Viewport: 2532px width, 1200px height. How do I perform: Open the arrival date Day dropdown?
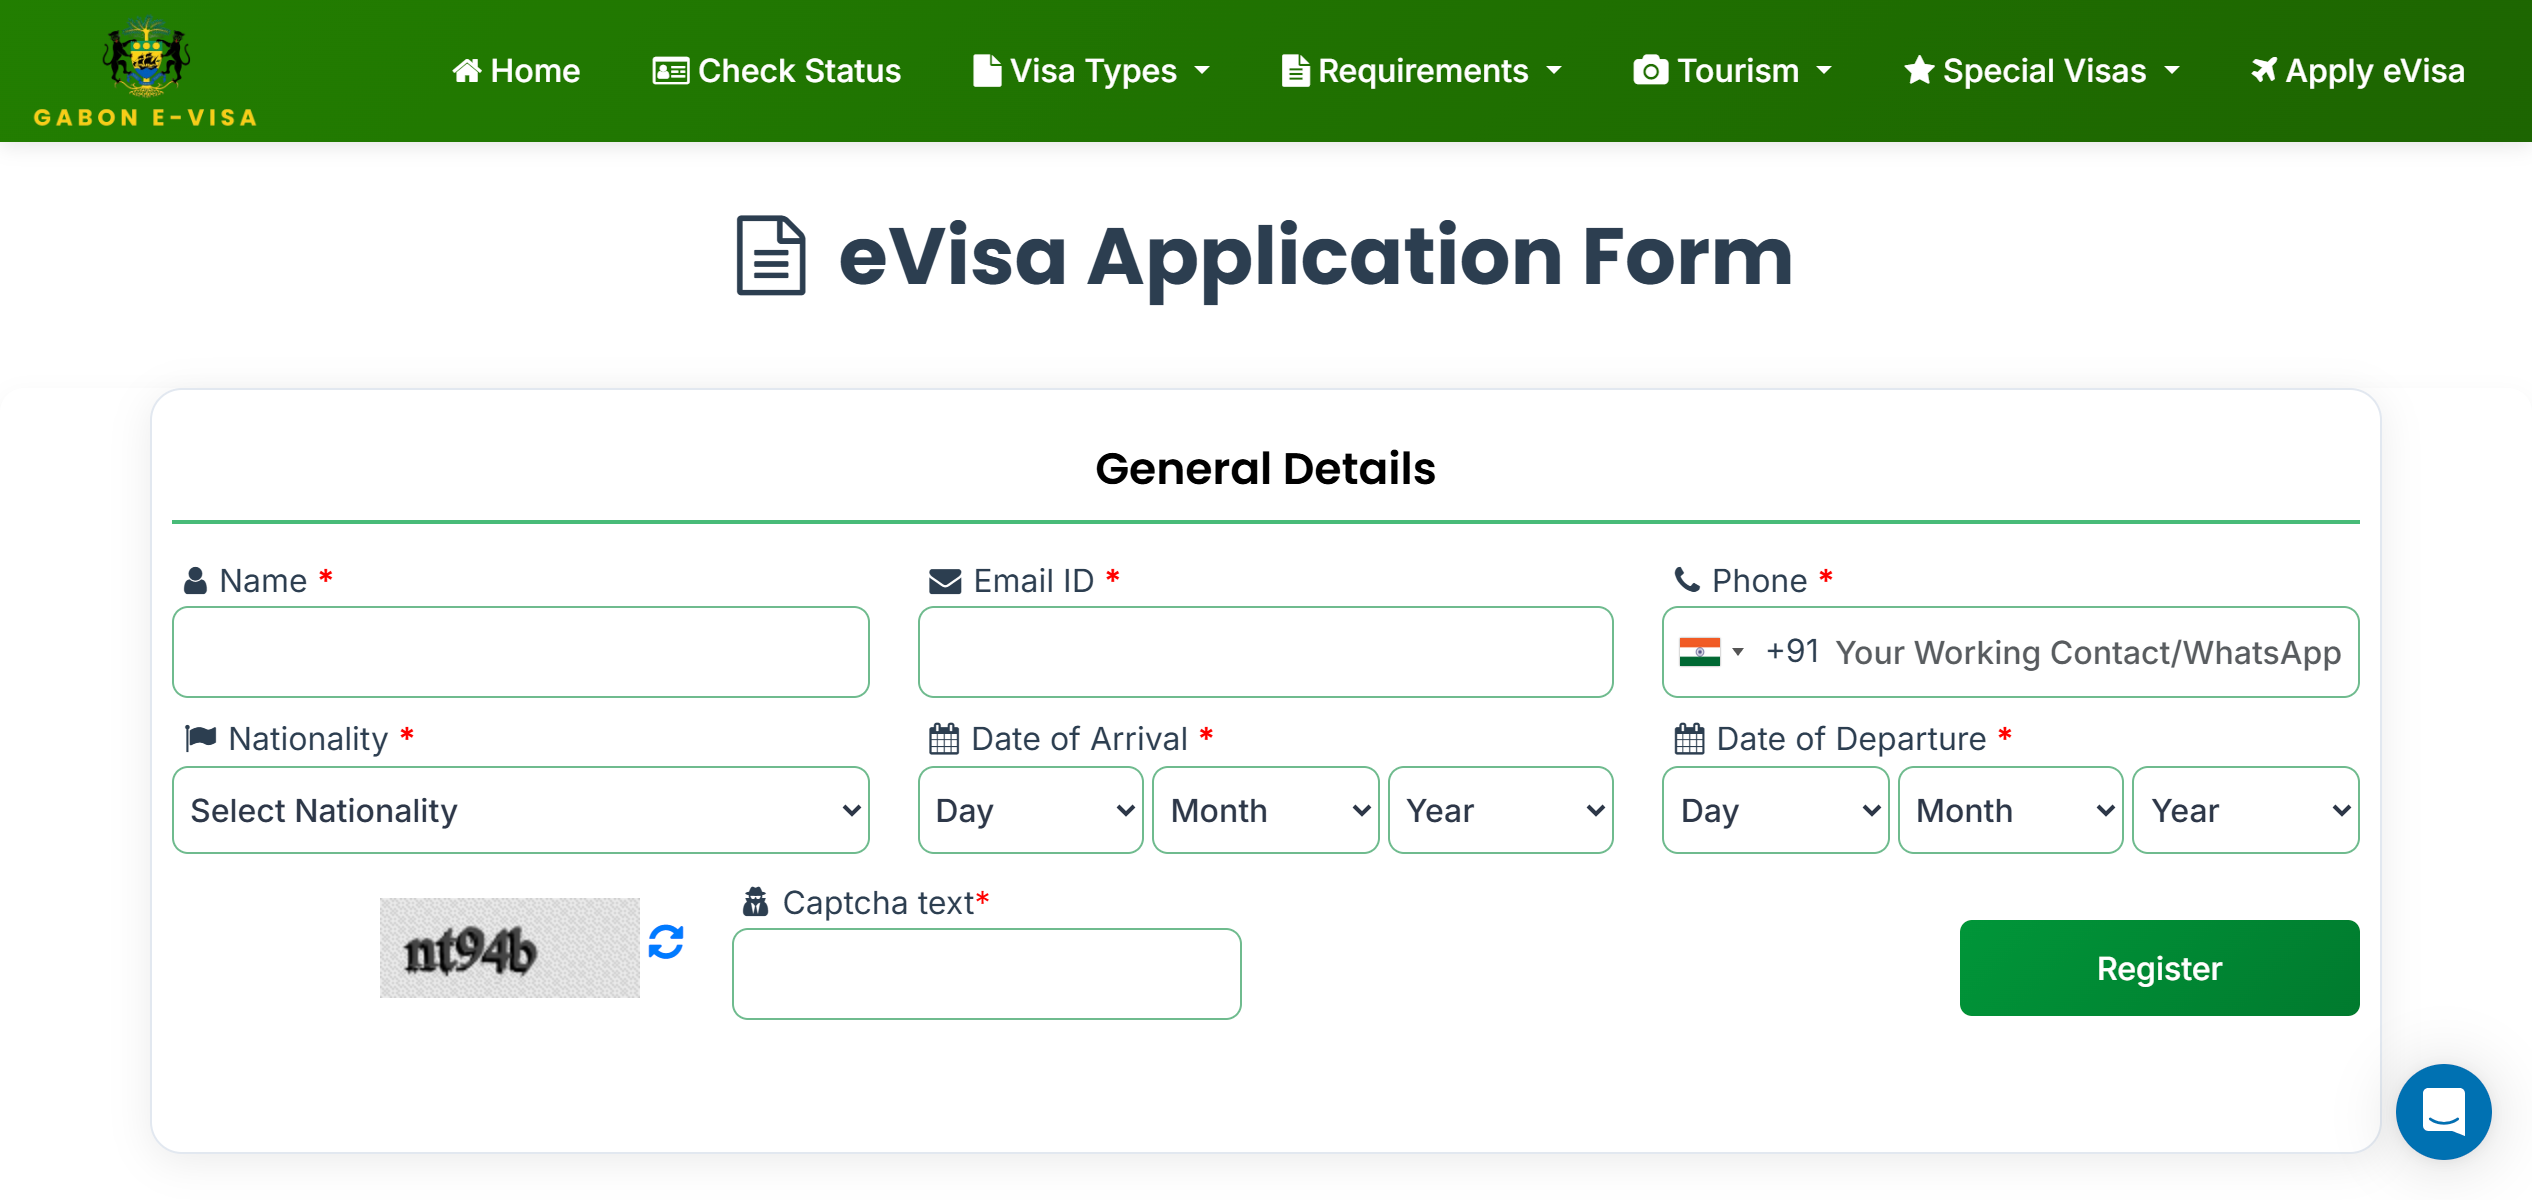1031,810
